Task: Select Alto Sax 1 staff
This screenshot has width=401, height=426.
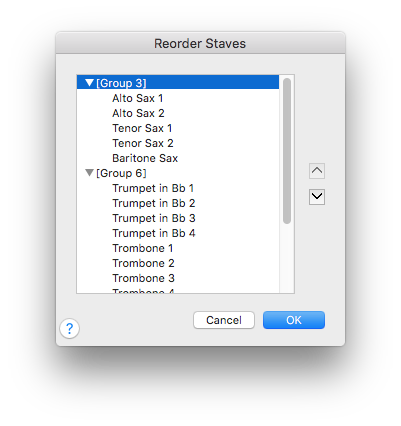Action: point(178,98)
